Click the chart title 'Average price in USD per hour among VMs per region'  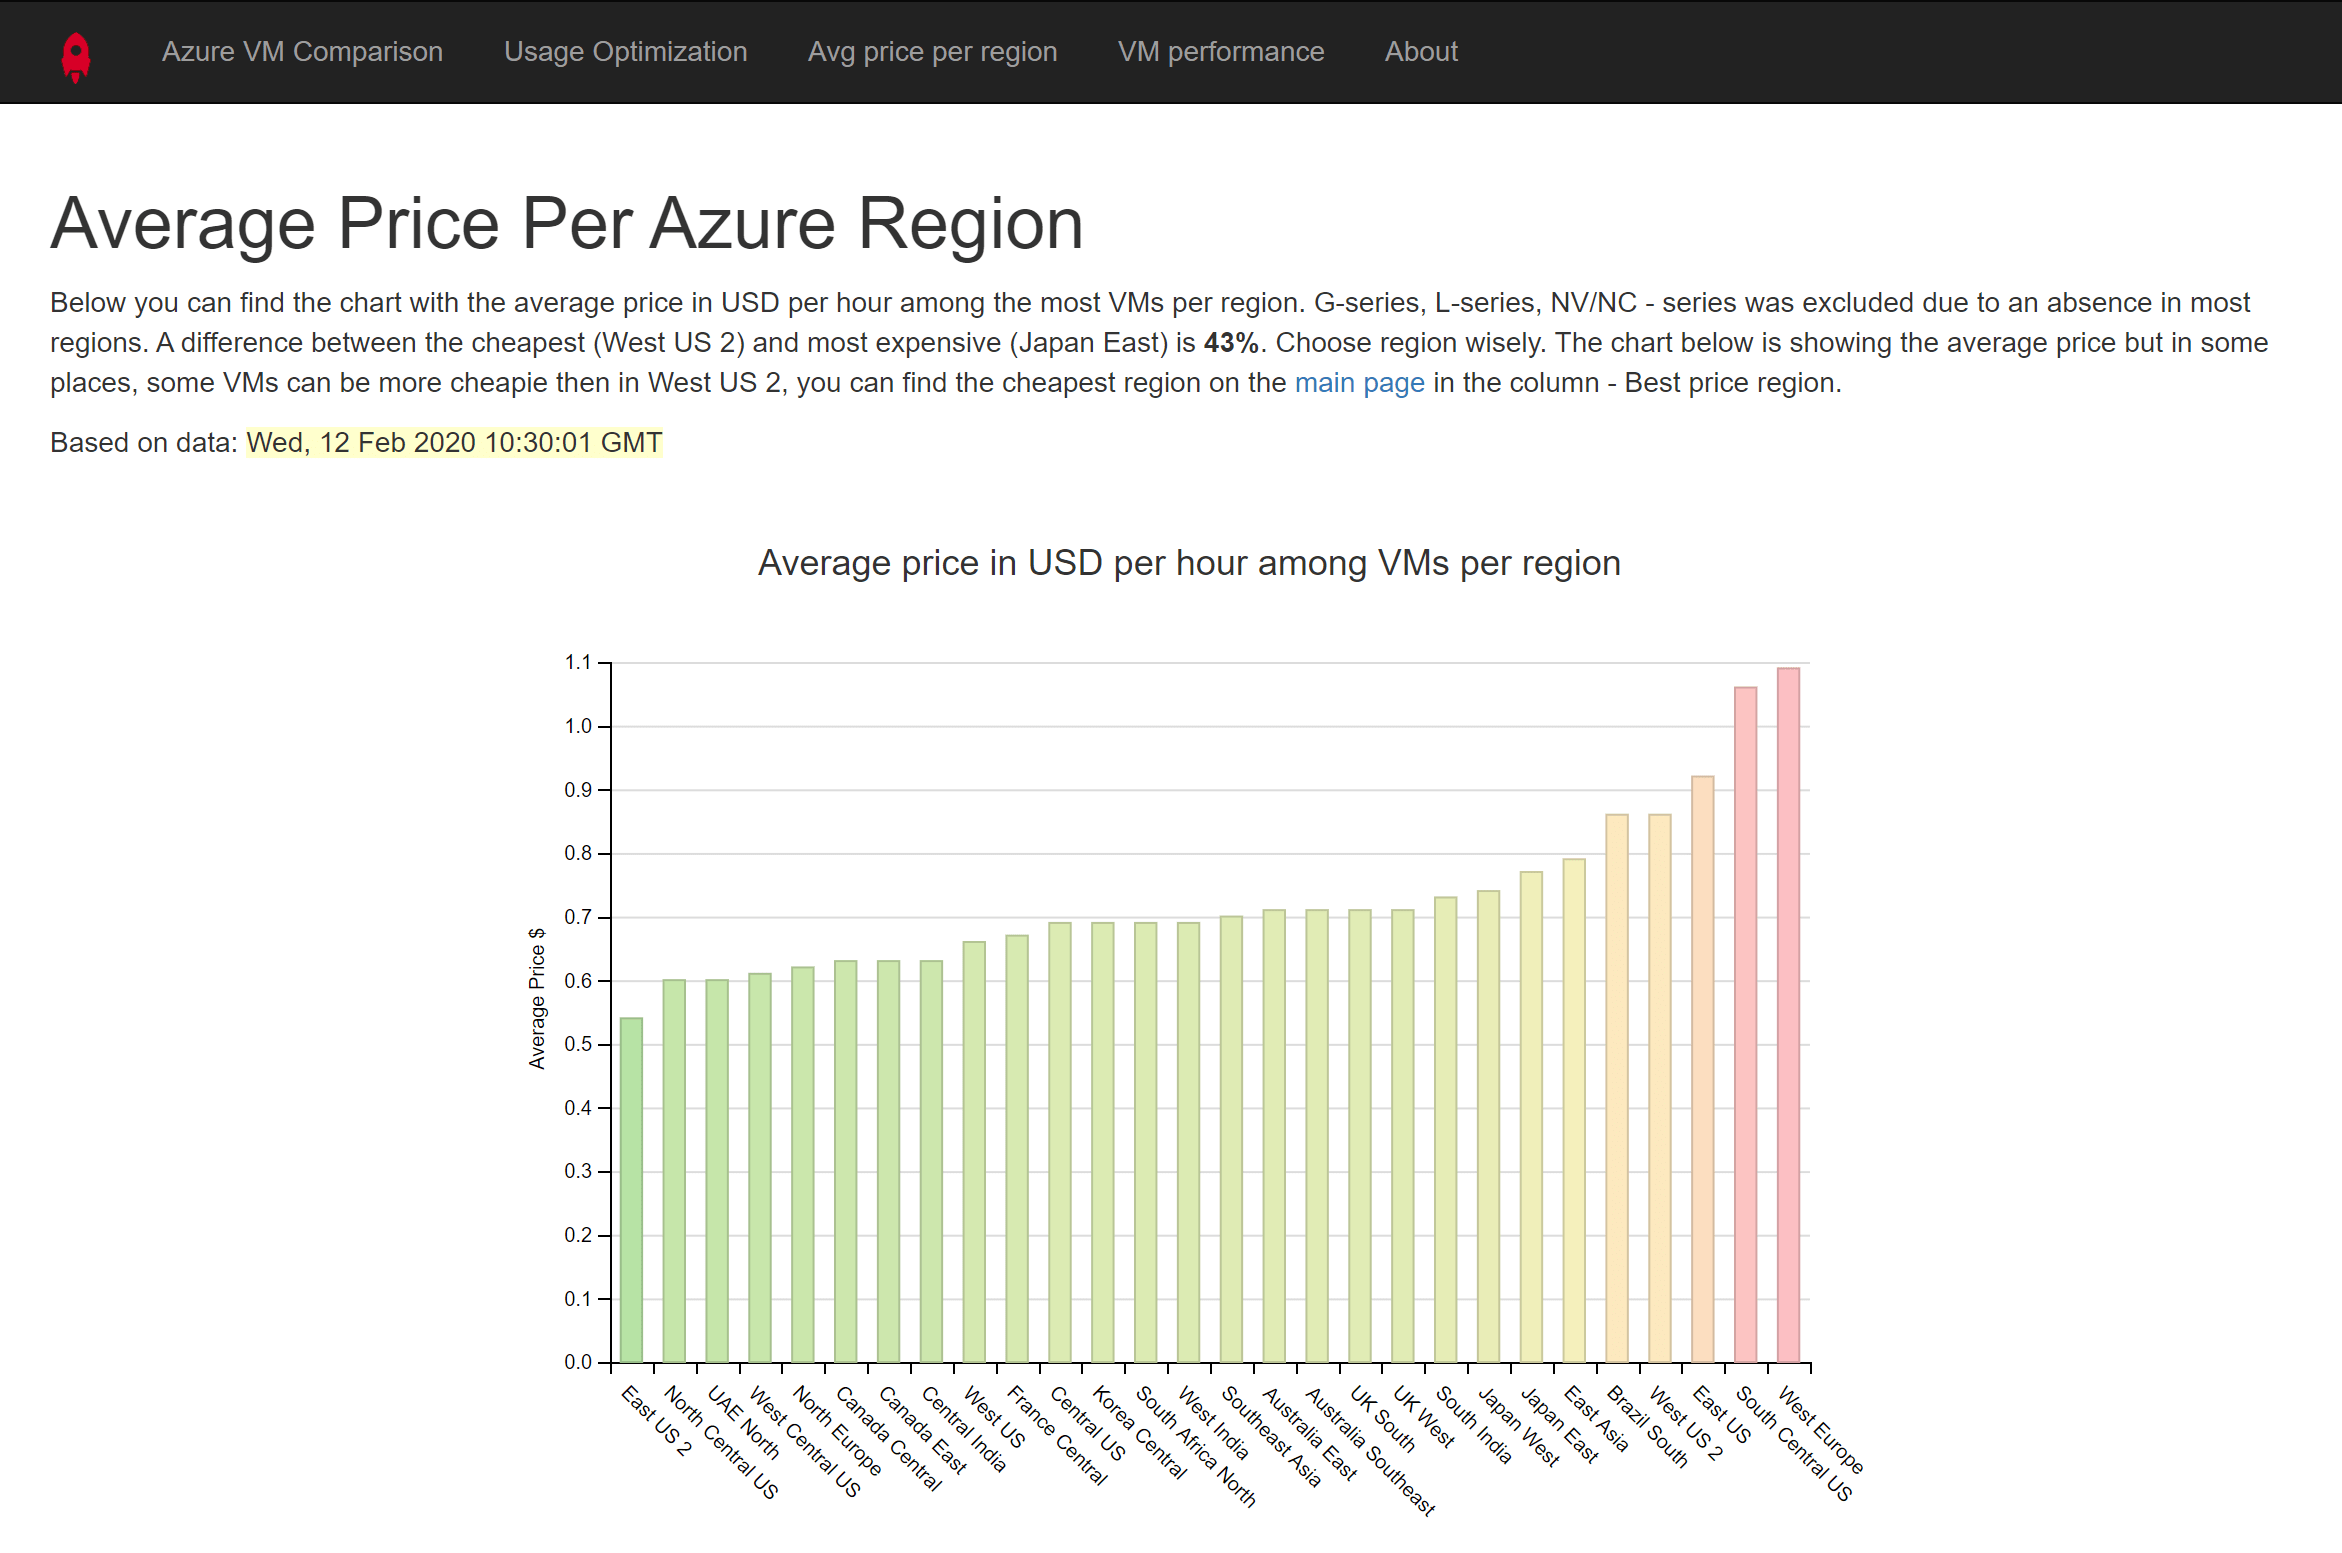point(1189,563)
